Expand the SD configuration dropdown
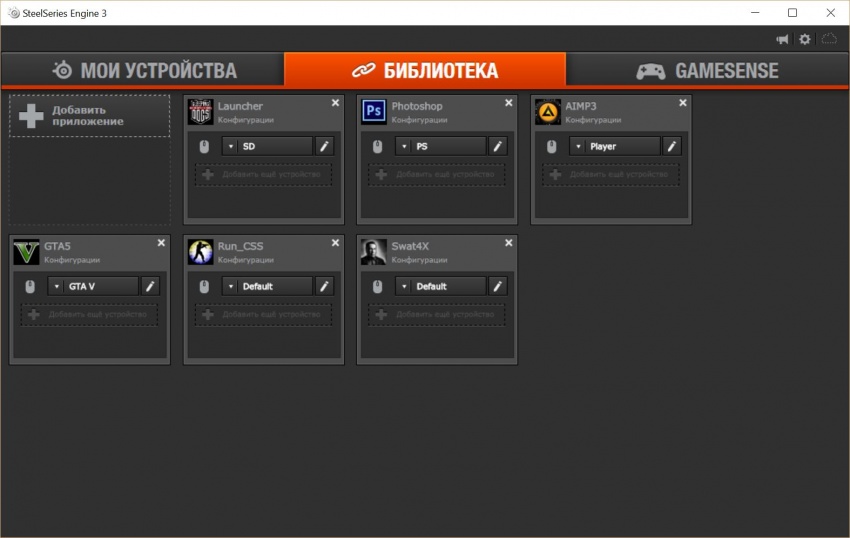This screenshot has height=538, width=850. pyautogui.click(x=267, y=146)
